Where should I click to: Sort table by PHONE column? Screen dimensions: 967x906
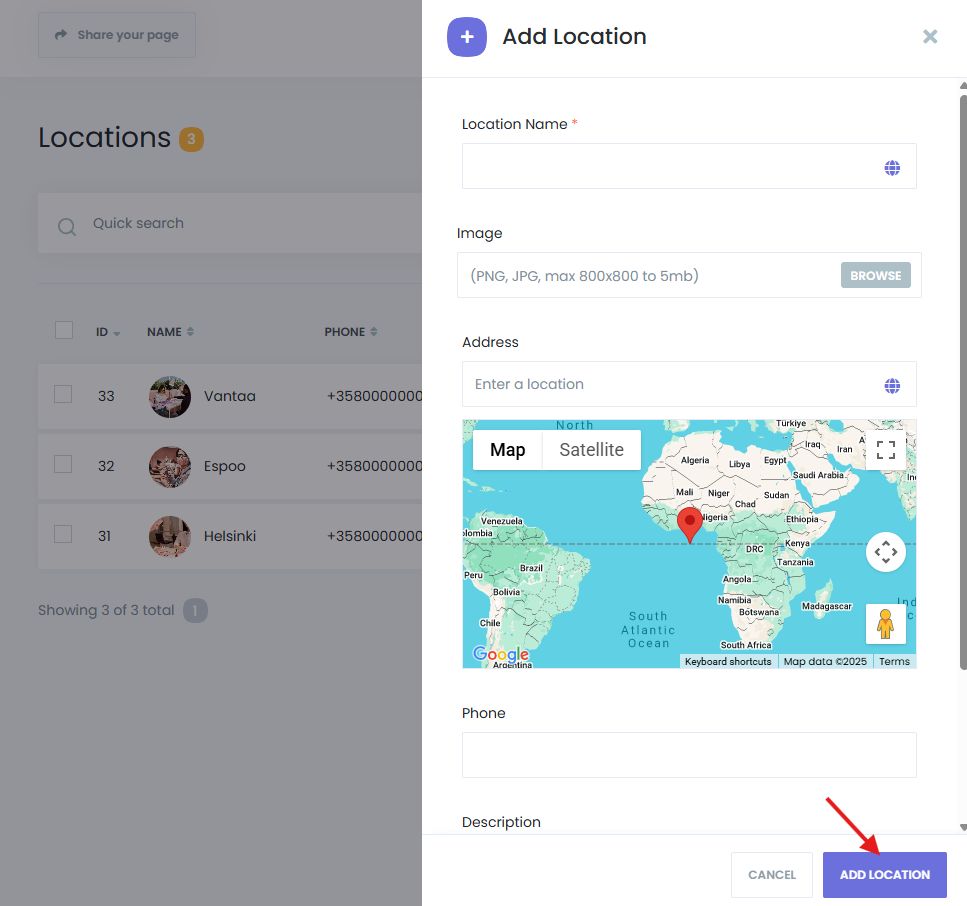351,332
